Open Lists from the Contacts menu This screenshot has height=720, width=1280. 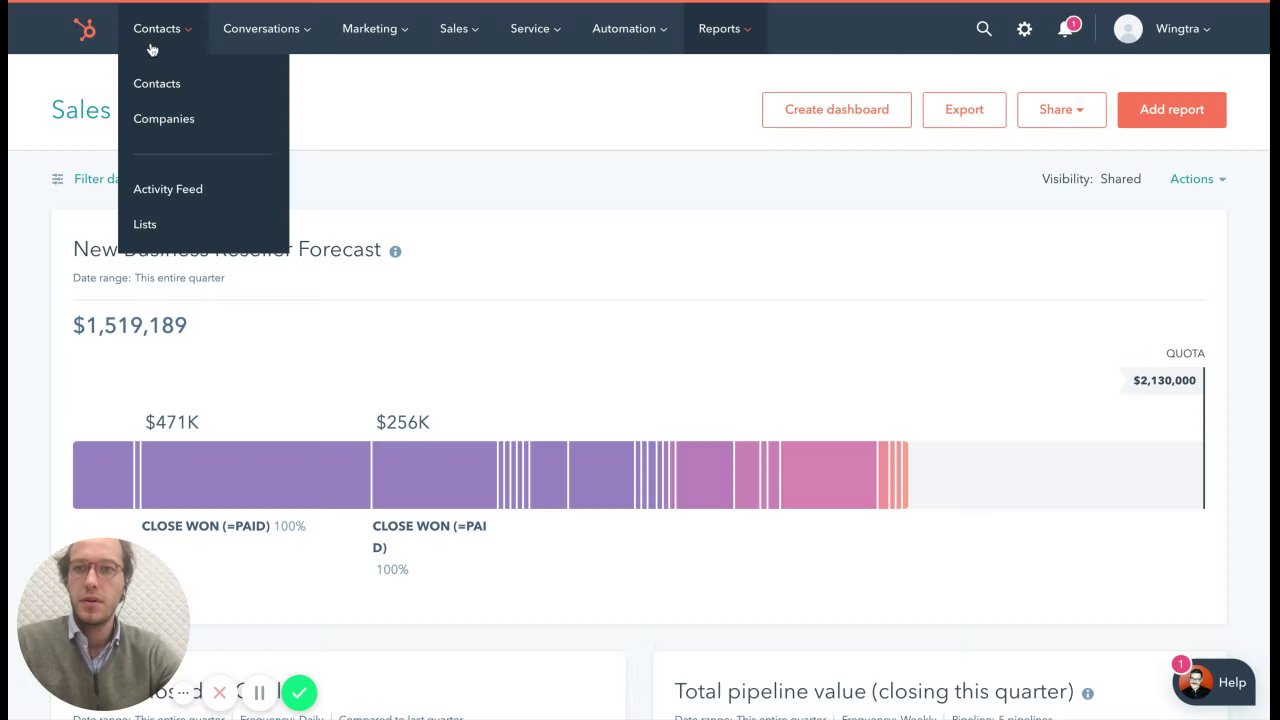[x=145, y=224]
